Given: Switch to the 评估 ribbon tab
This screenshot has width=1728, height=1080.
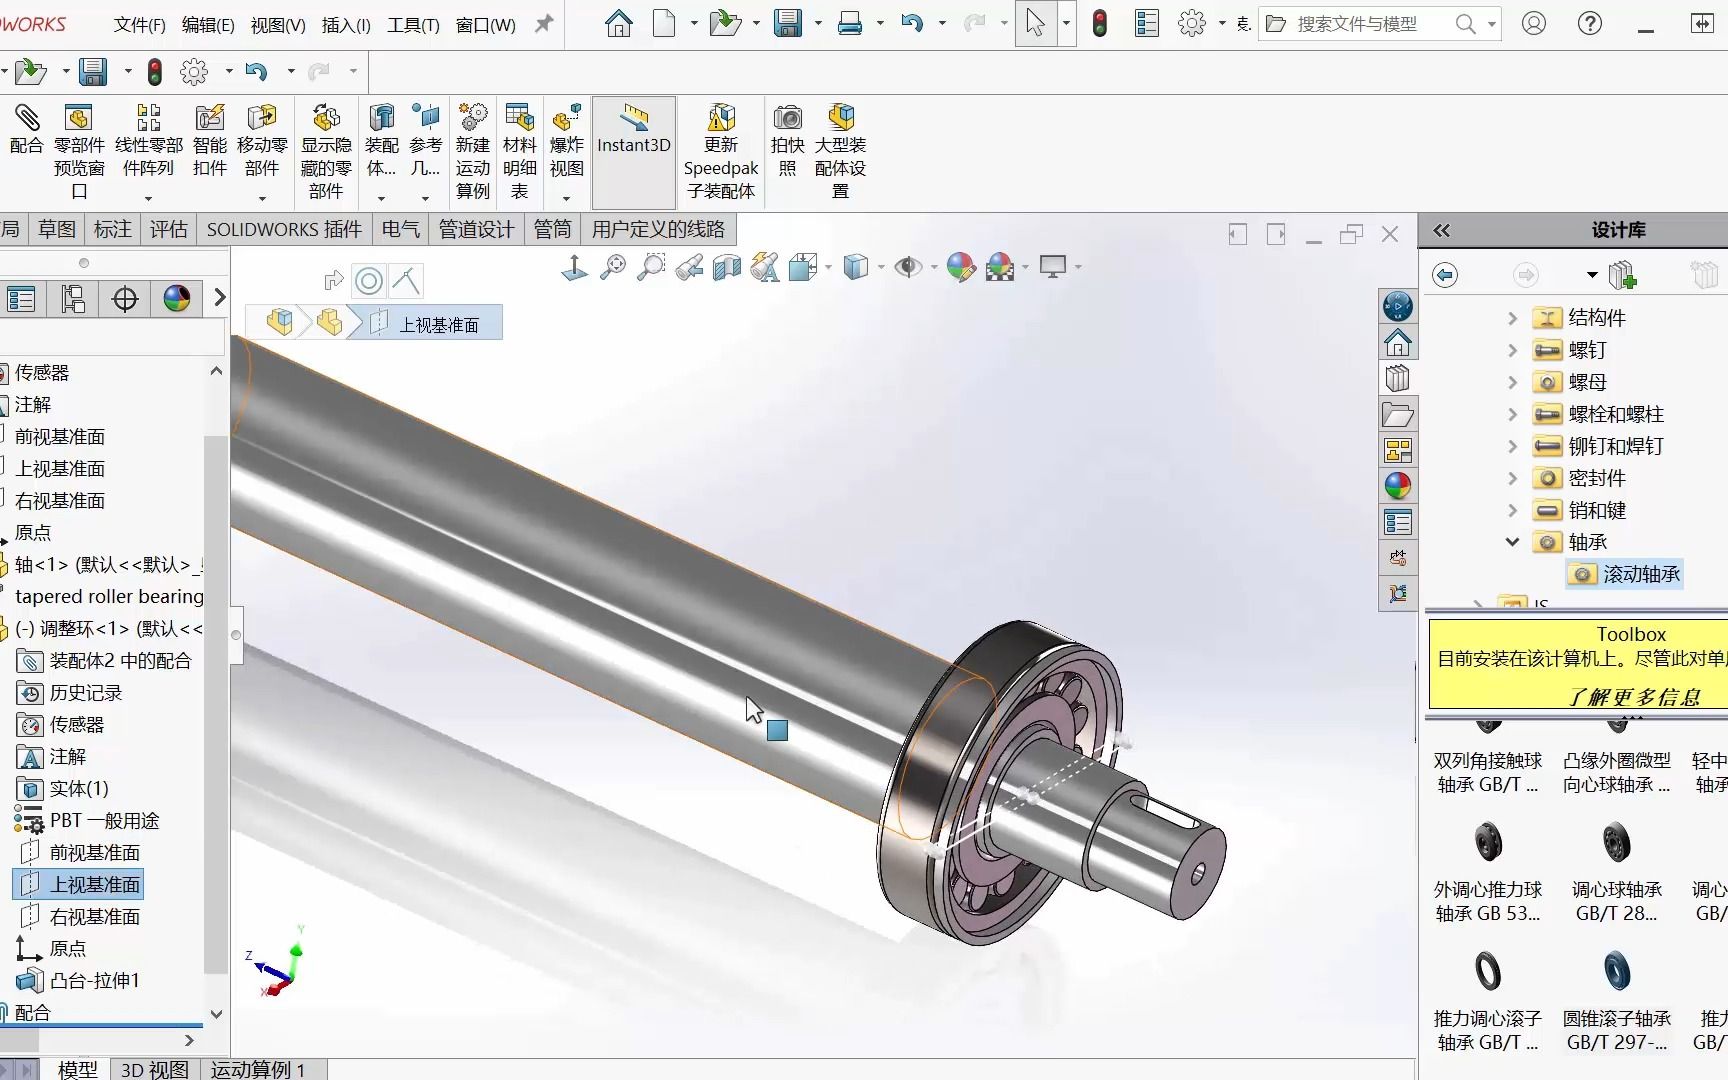Looking at the screenshot, I should point(169,230).
